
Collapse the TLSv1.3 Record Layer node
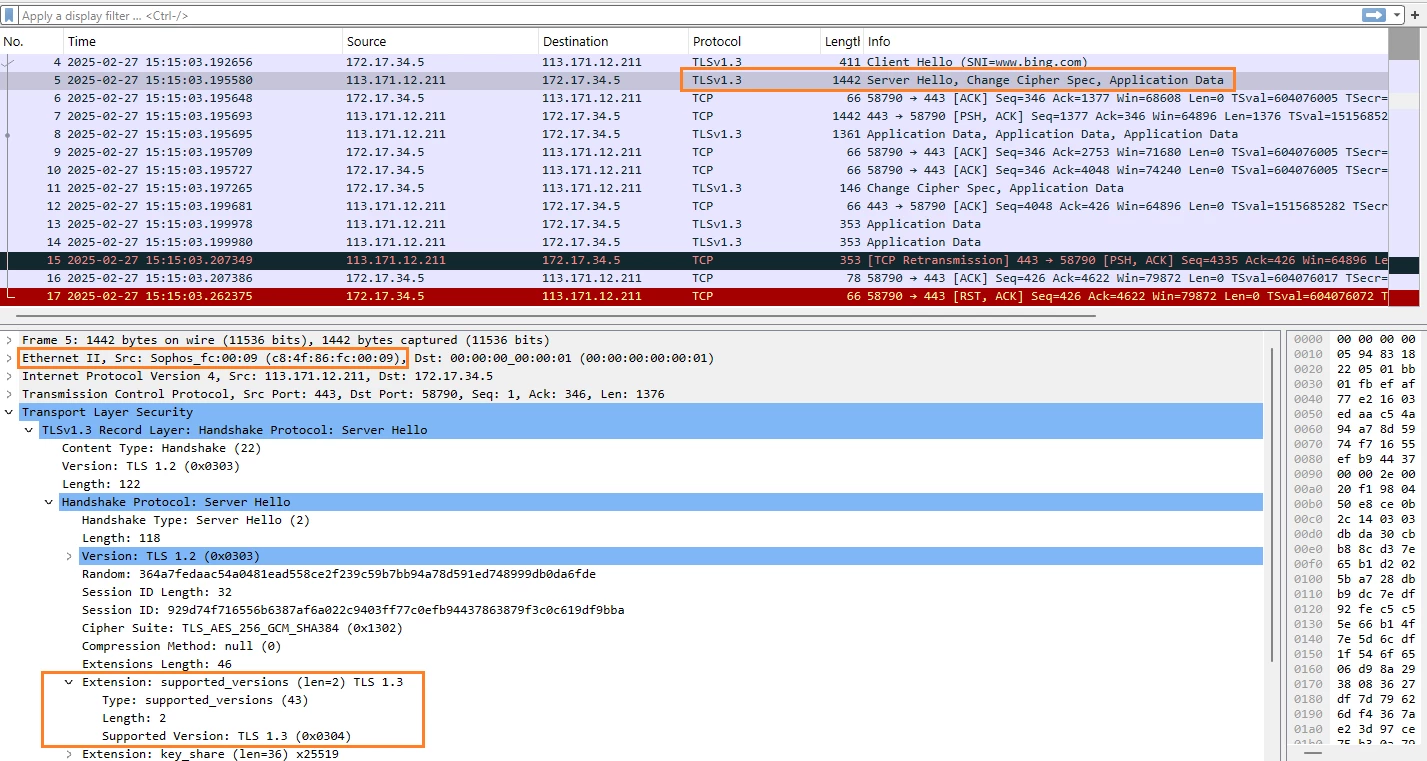click(29, 430)
